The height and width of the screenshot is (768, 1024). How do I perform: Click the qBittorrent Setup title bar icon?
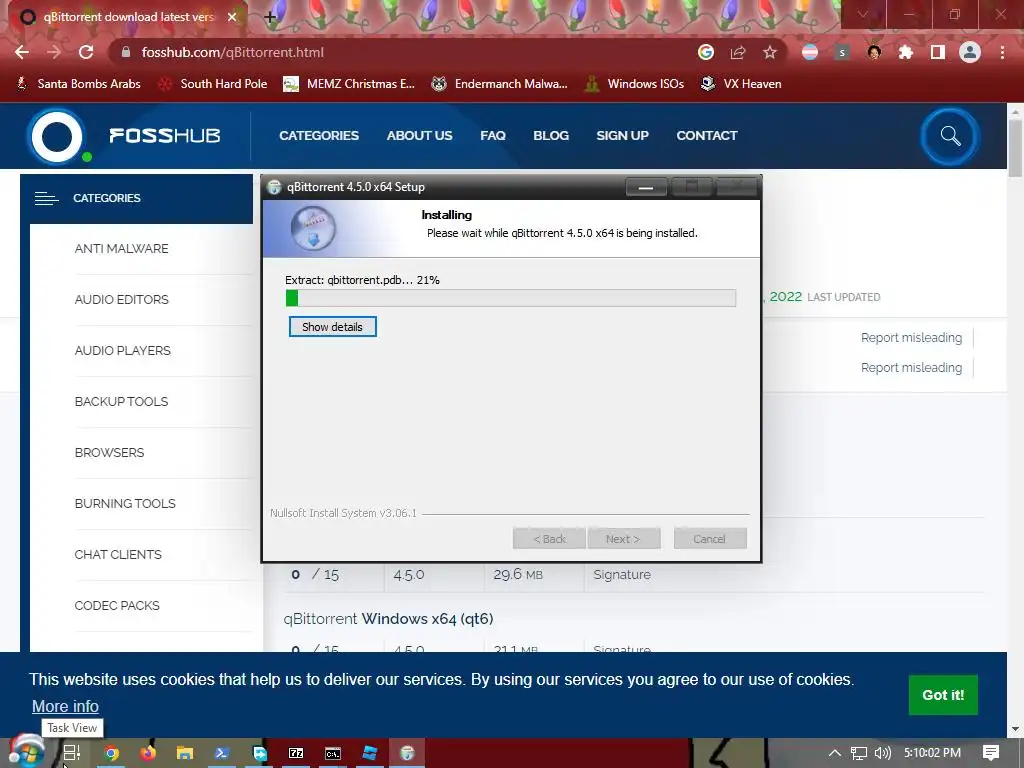pos(274,187)
